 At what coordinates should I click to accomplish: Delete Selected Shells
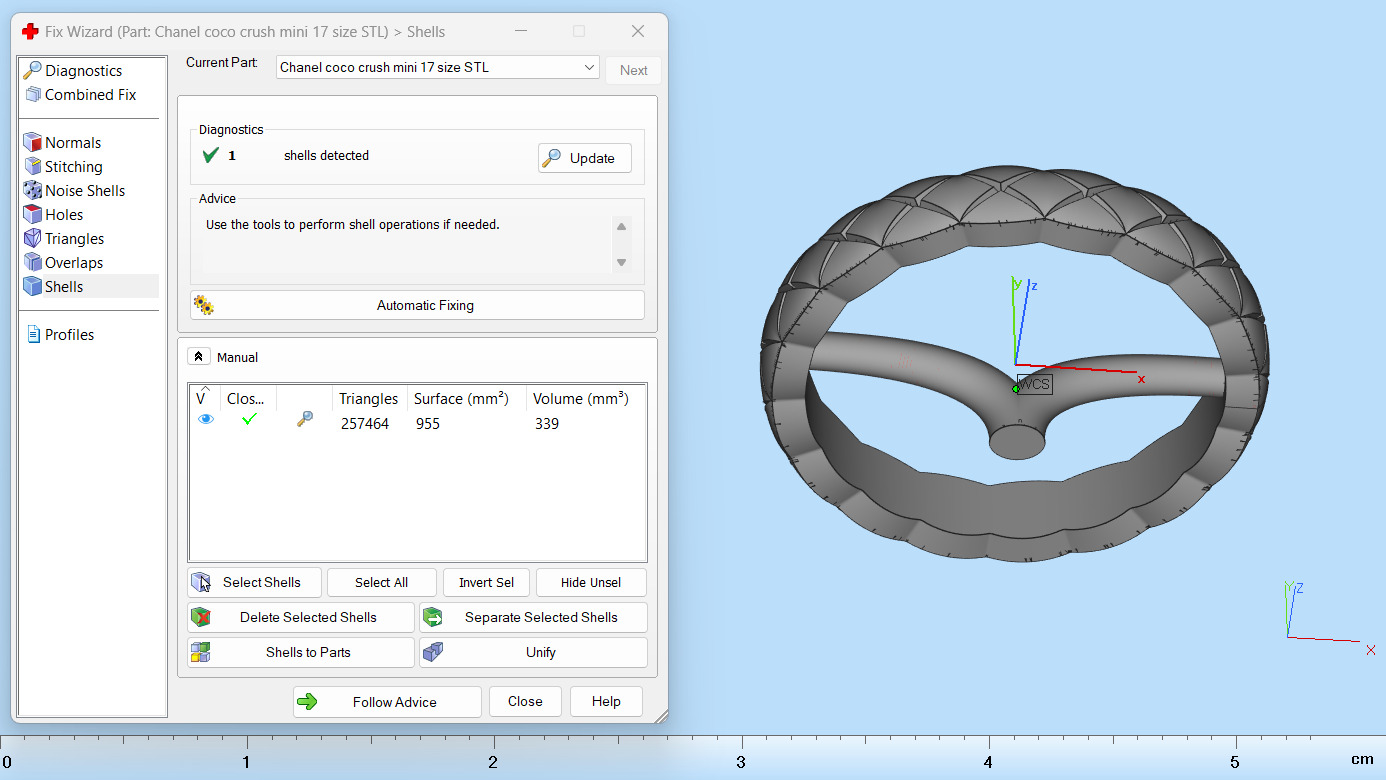pos(301,617)
